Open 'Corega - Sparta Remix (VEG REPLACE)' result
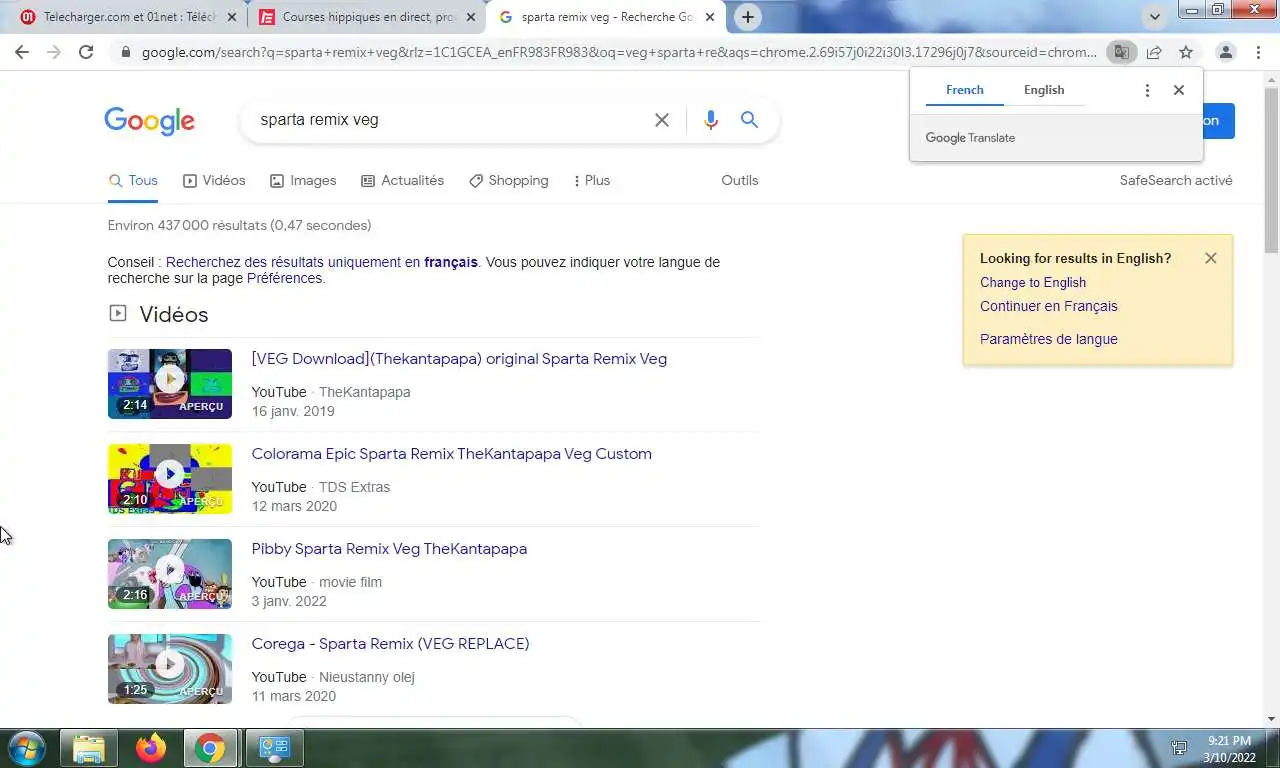 point(390,644)
